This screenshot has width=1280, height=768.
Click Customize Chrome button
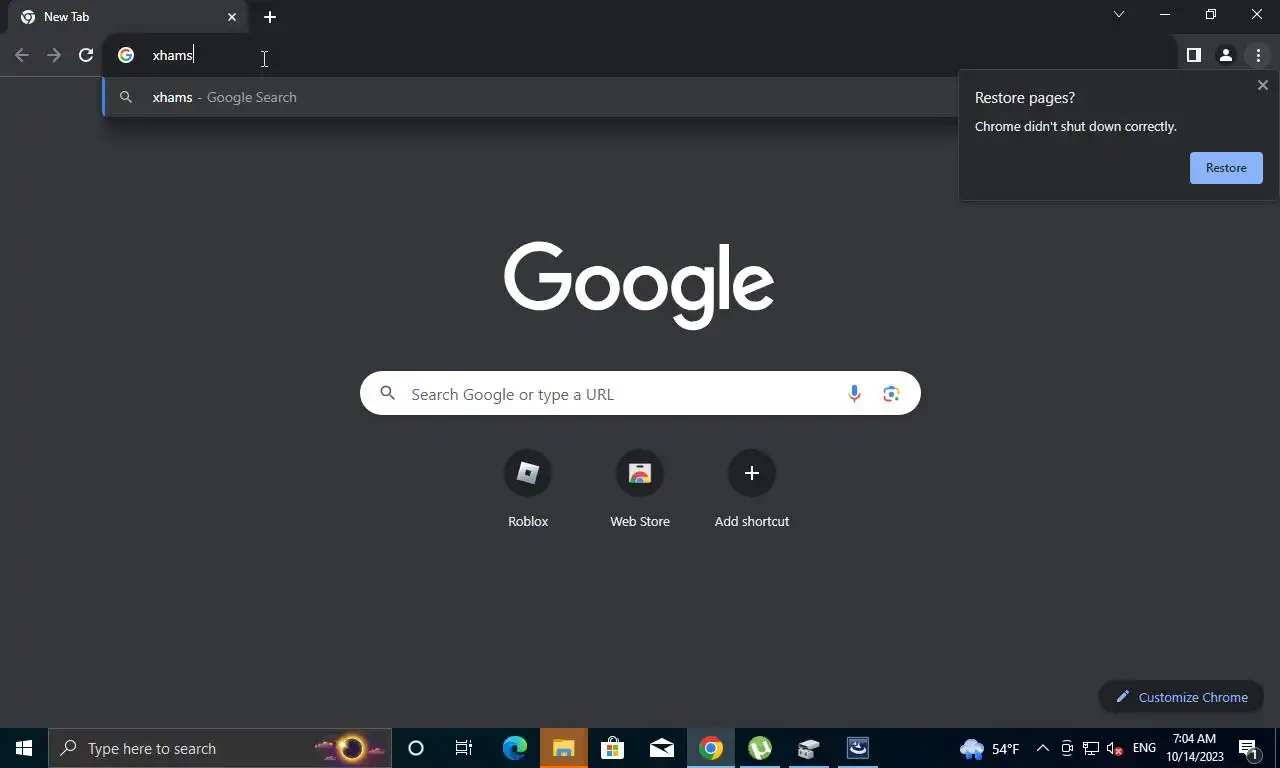tap(1181, 697)
